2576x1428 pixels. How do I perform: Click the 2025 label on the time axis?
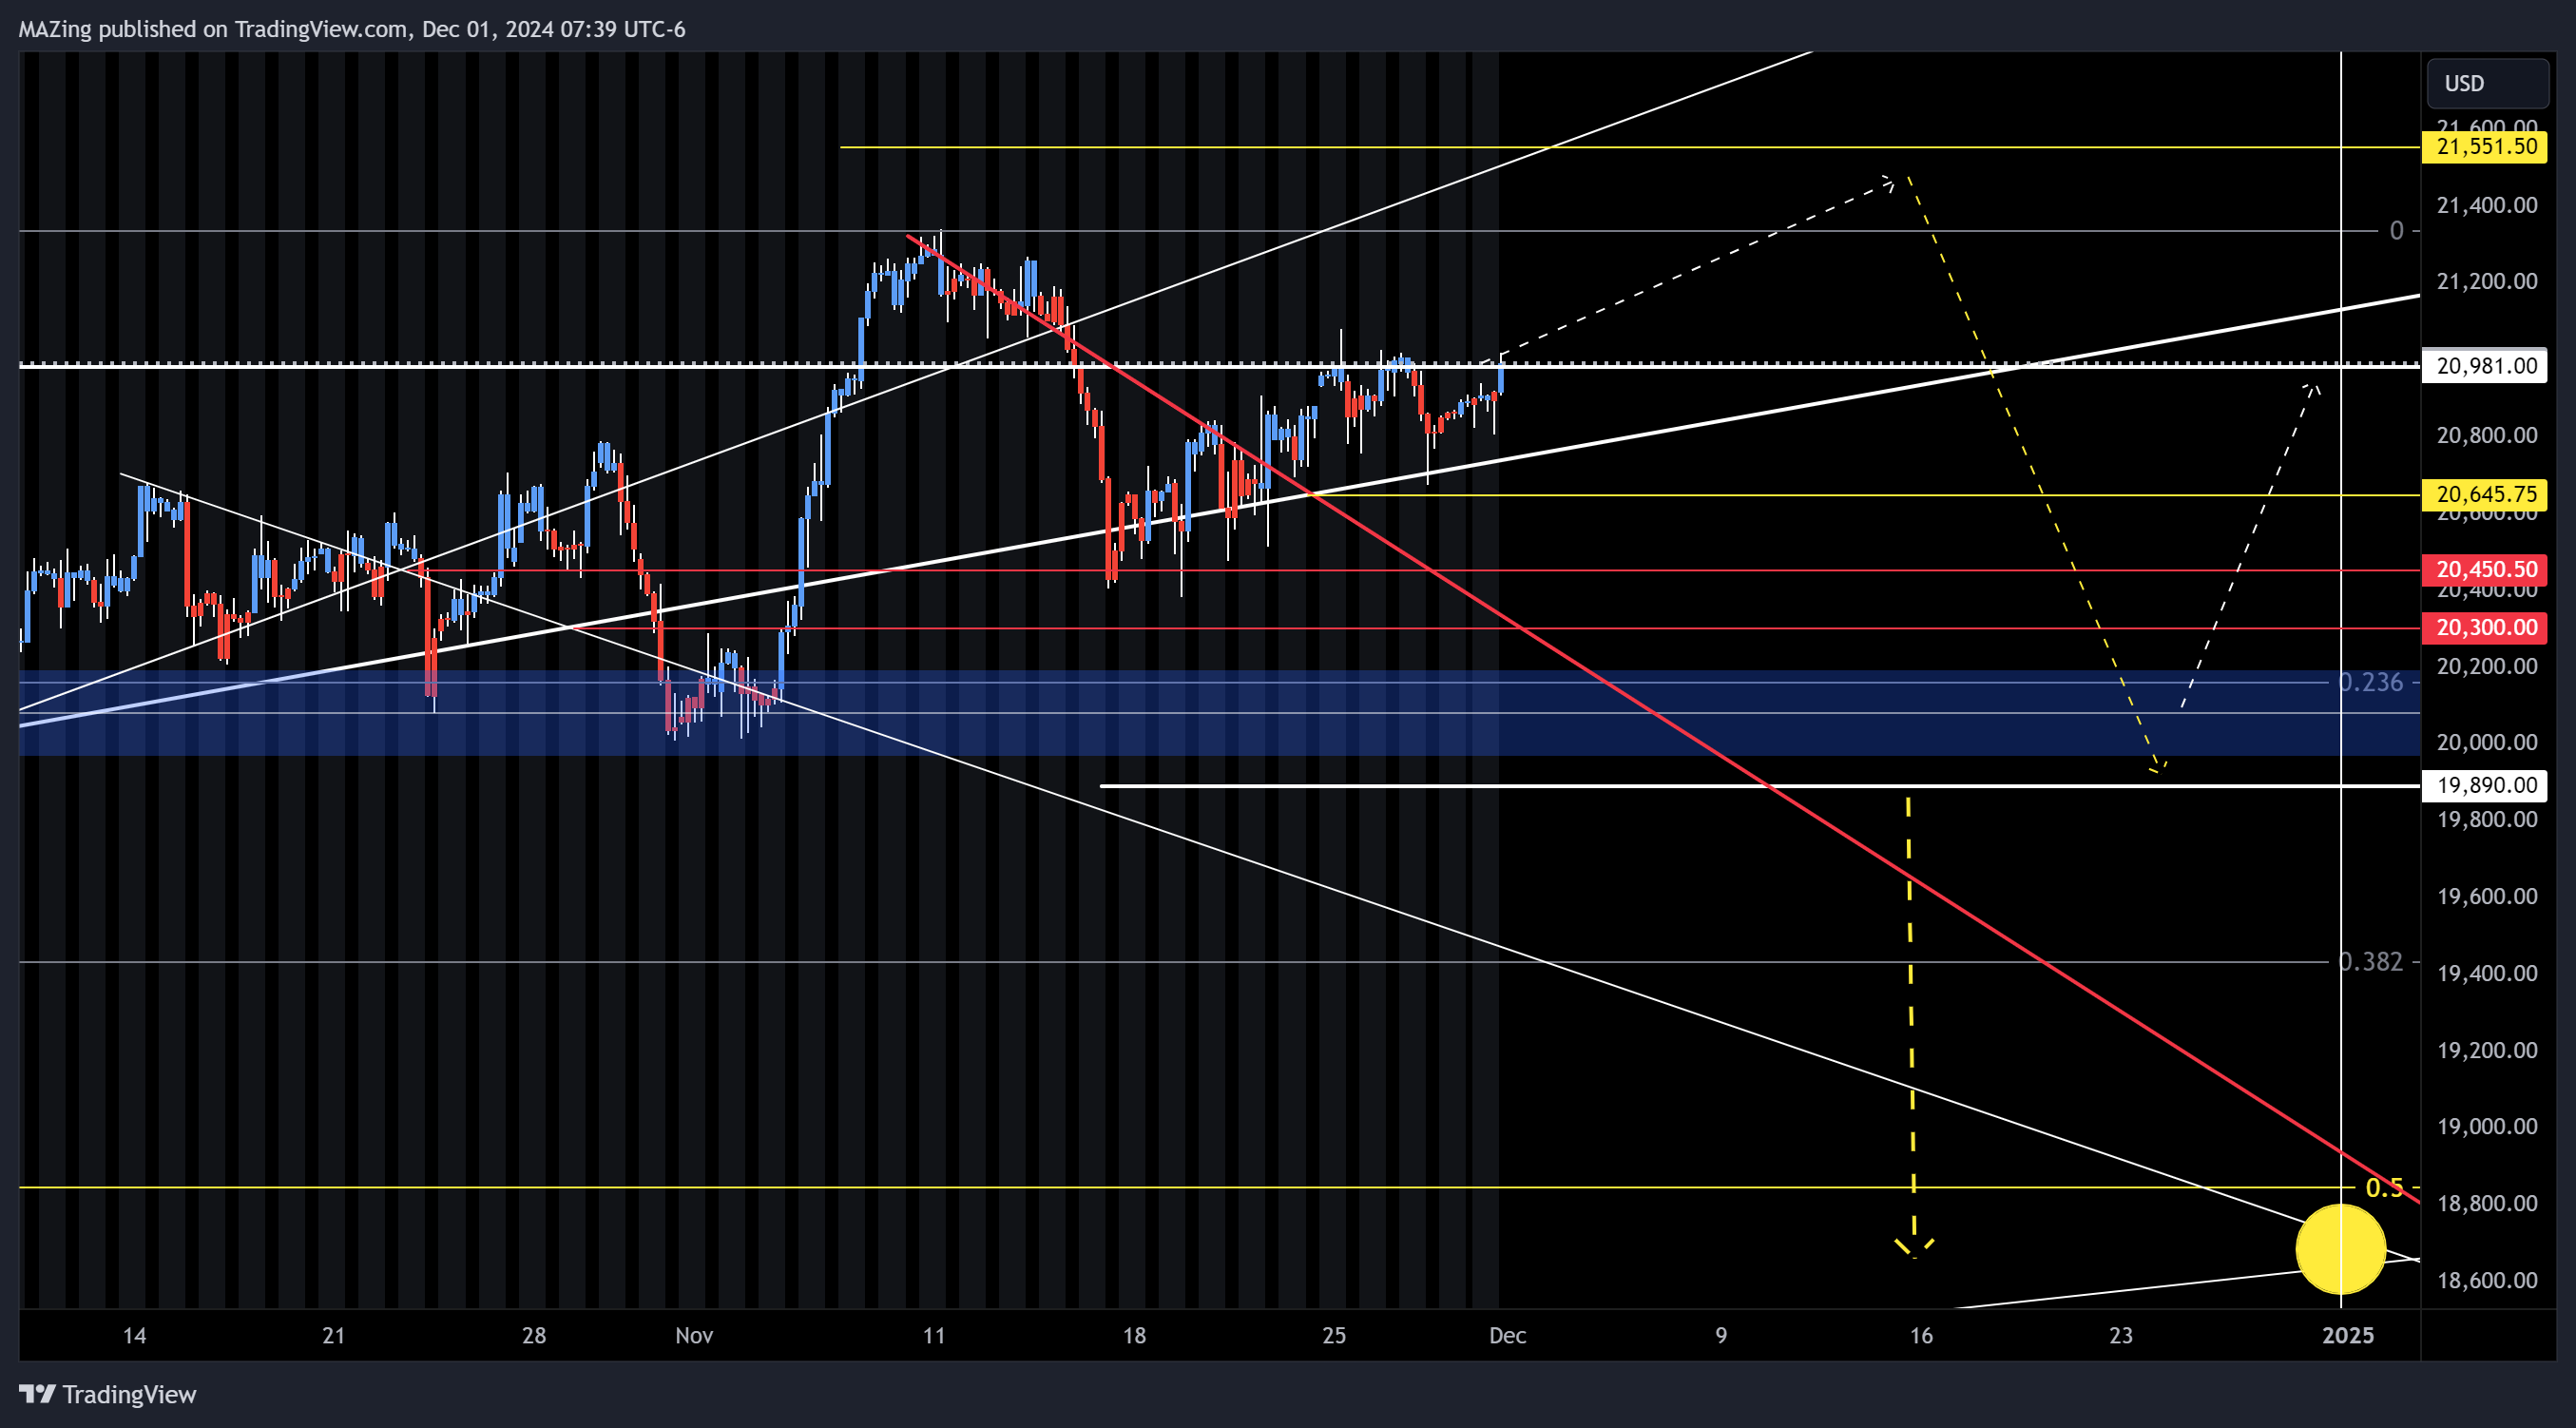click(2347, 1336)
